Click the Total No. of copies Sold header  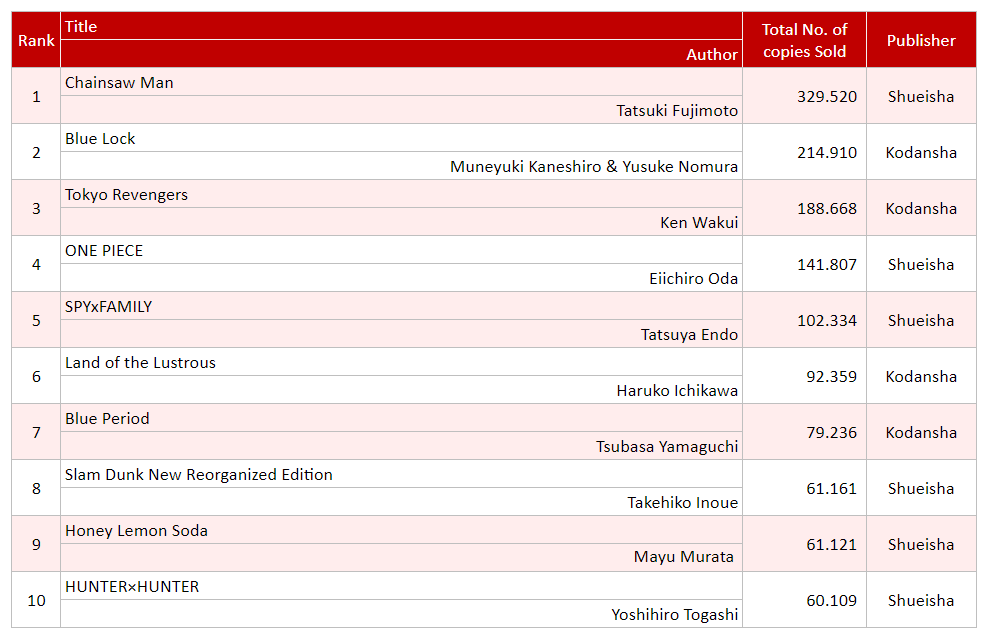804,40
